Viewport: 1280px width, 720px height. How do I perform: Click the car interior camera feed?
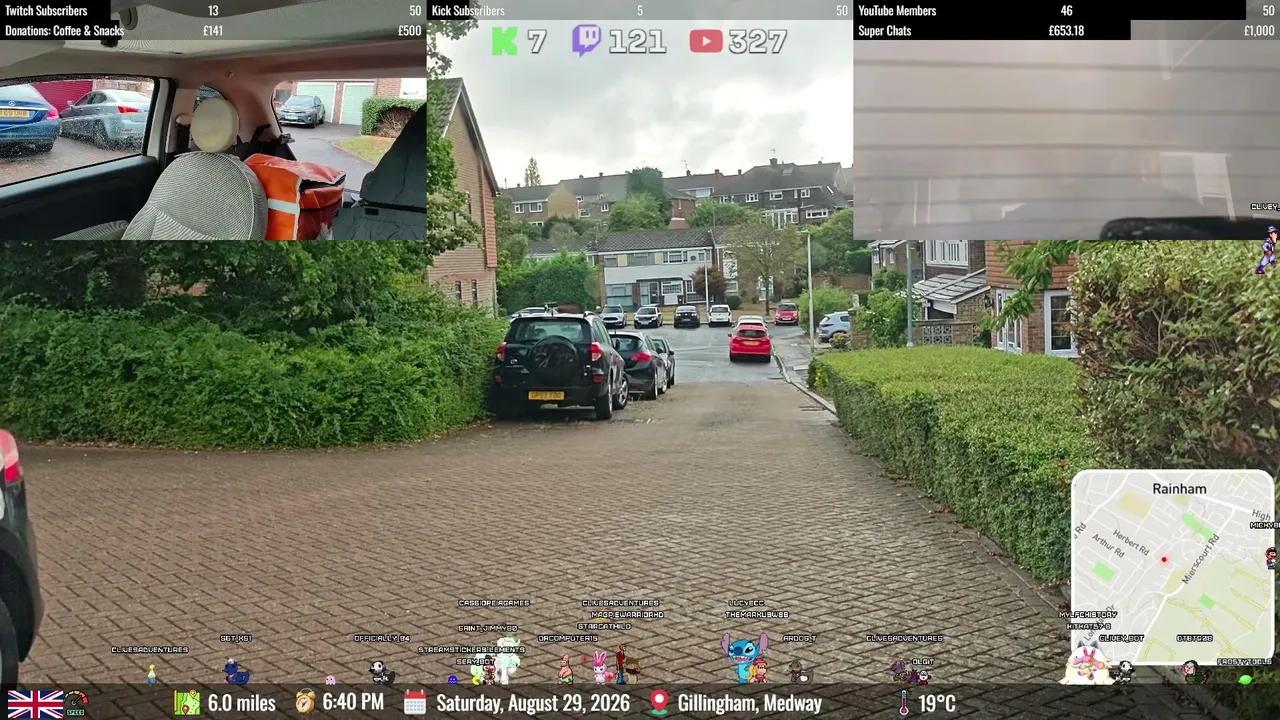tap(213, 140)
